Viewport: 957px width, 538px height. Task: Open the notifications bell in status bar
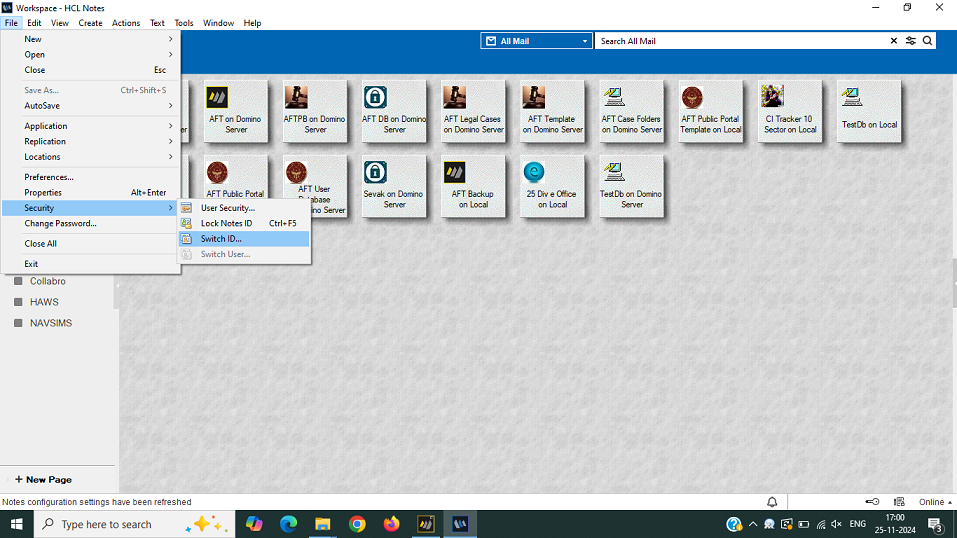[x=772, y=502]
